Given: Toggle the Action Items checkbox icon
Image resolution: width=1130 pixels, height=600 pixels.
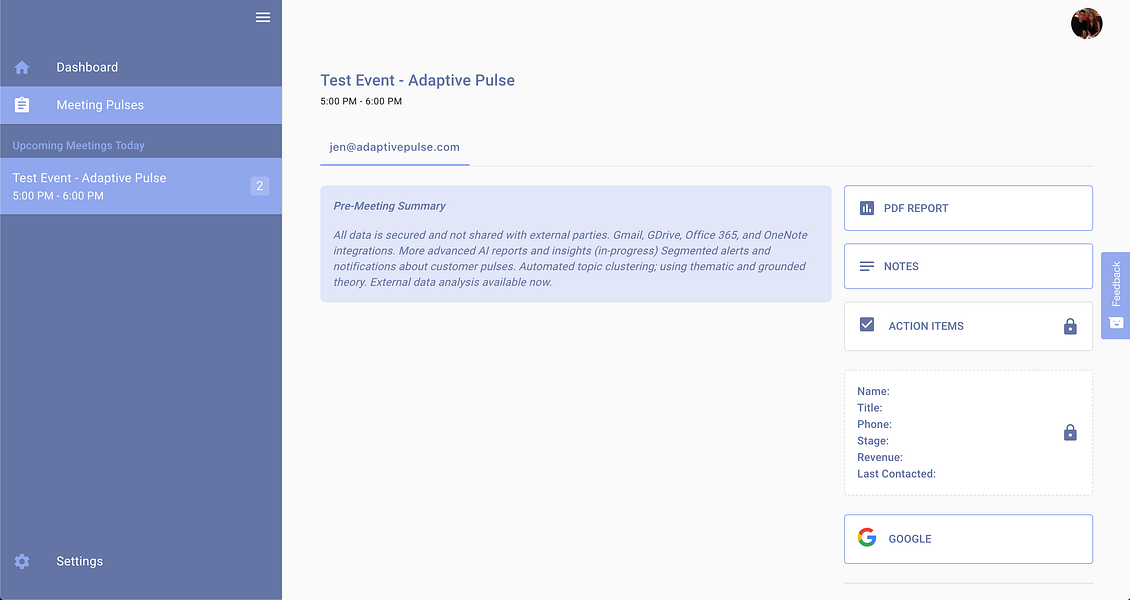Looking at the screenshot, I should [x=866, y=324].
